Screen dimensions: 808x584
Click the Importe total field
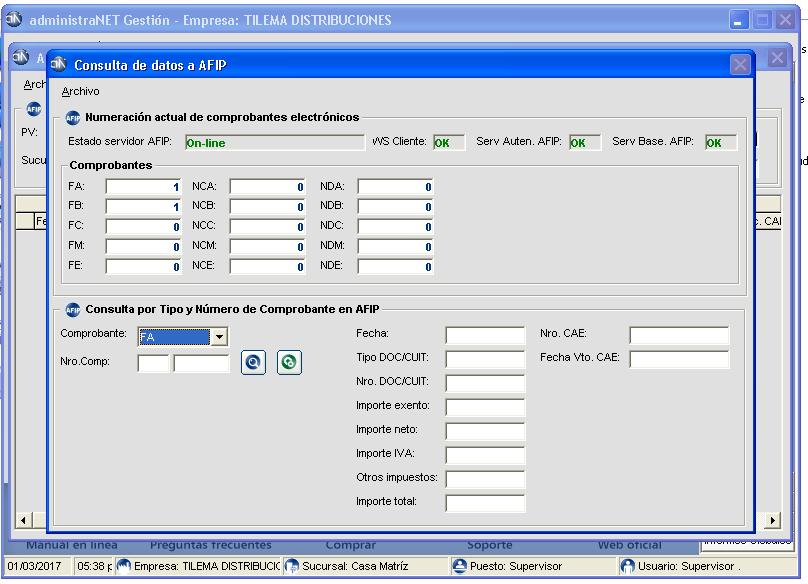click(x=485, y=503)
